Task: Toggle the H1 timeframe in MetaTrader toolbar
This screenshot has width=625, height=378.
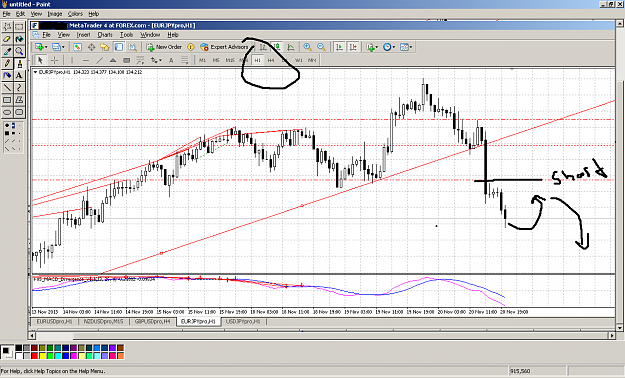Action: tap(257, 60)
